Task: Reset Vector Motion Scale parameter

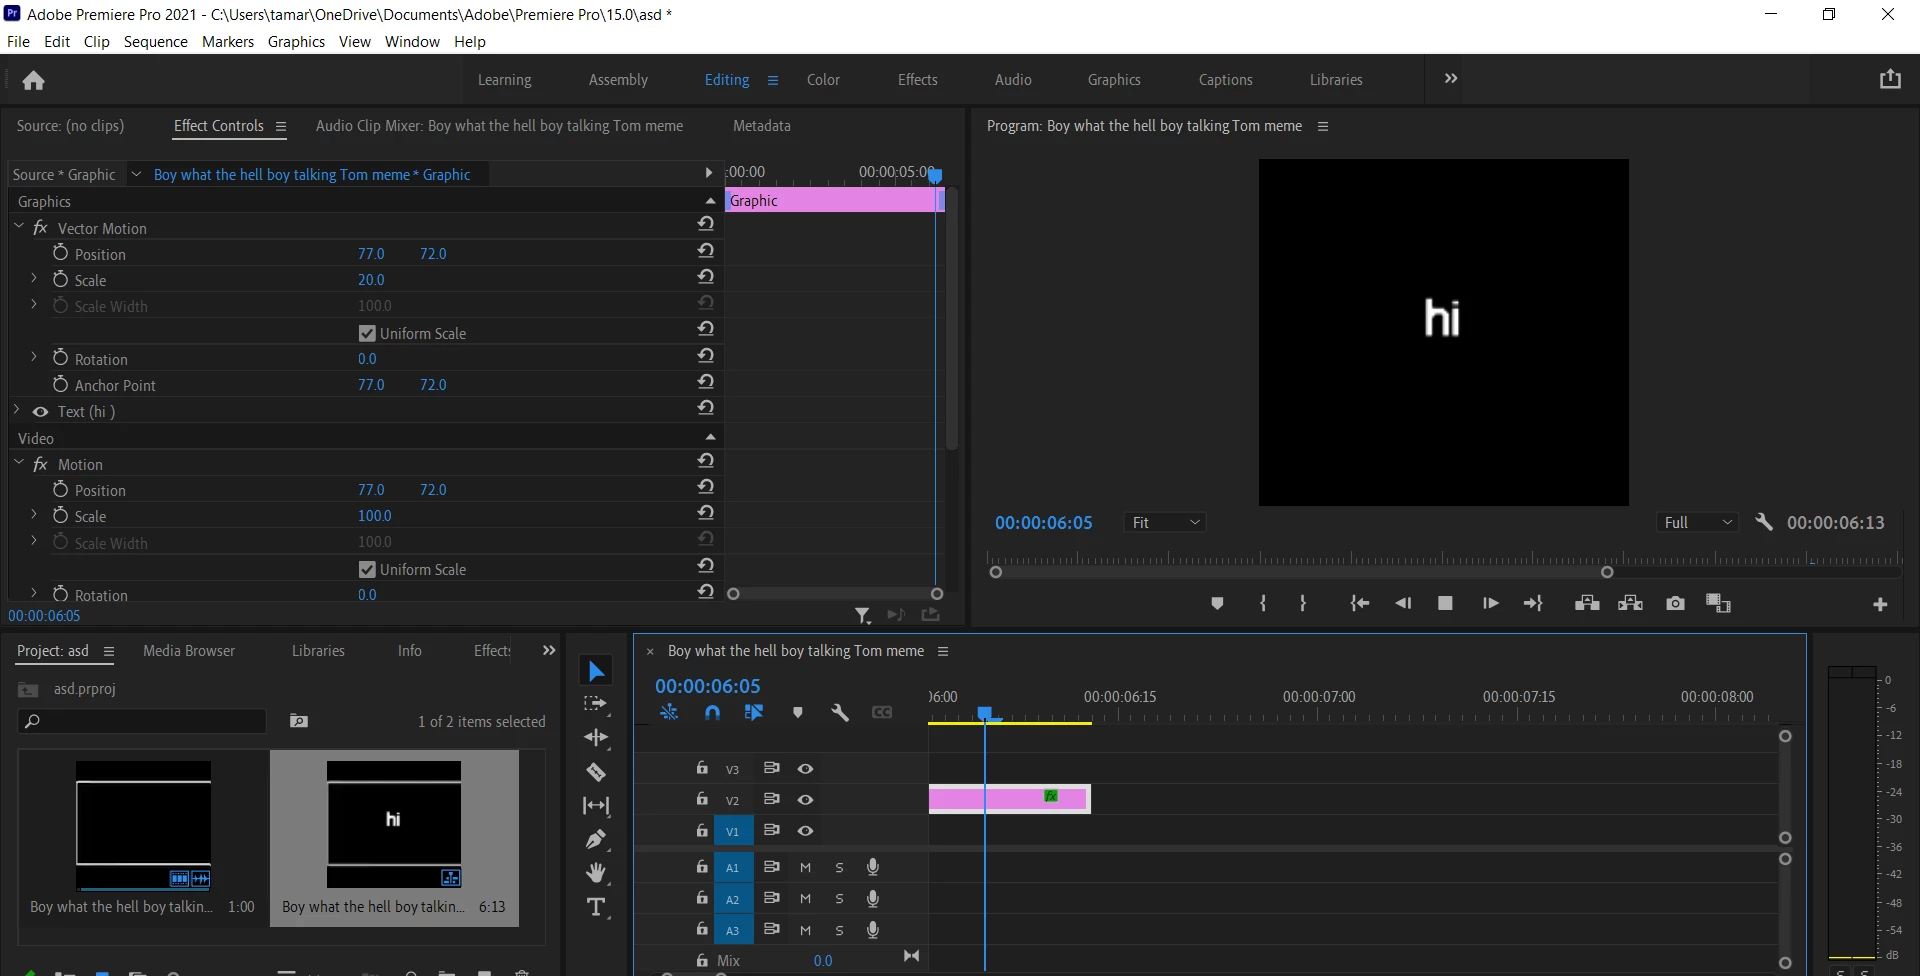Action: tap(706, 277)
